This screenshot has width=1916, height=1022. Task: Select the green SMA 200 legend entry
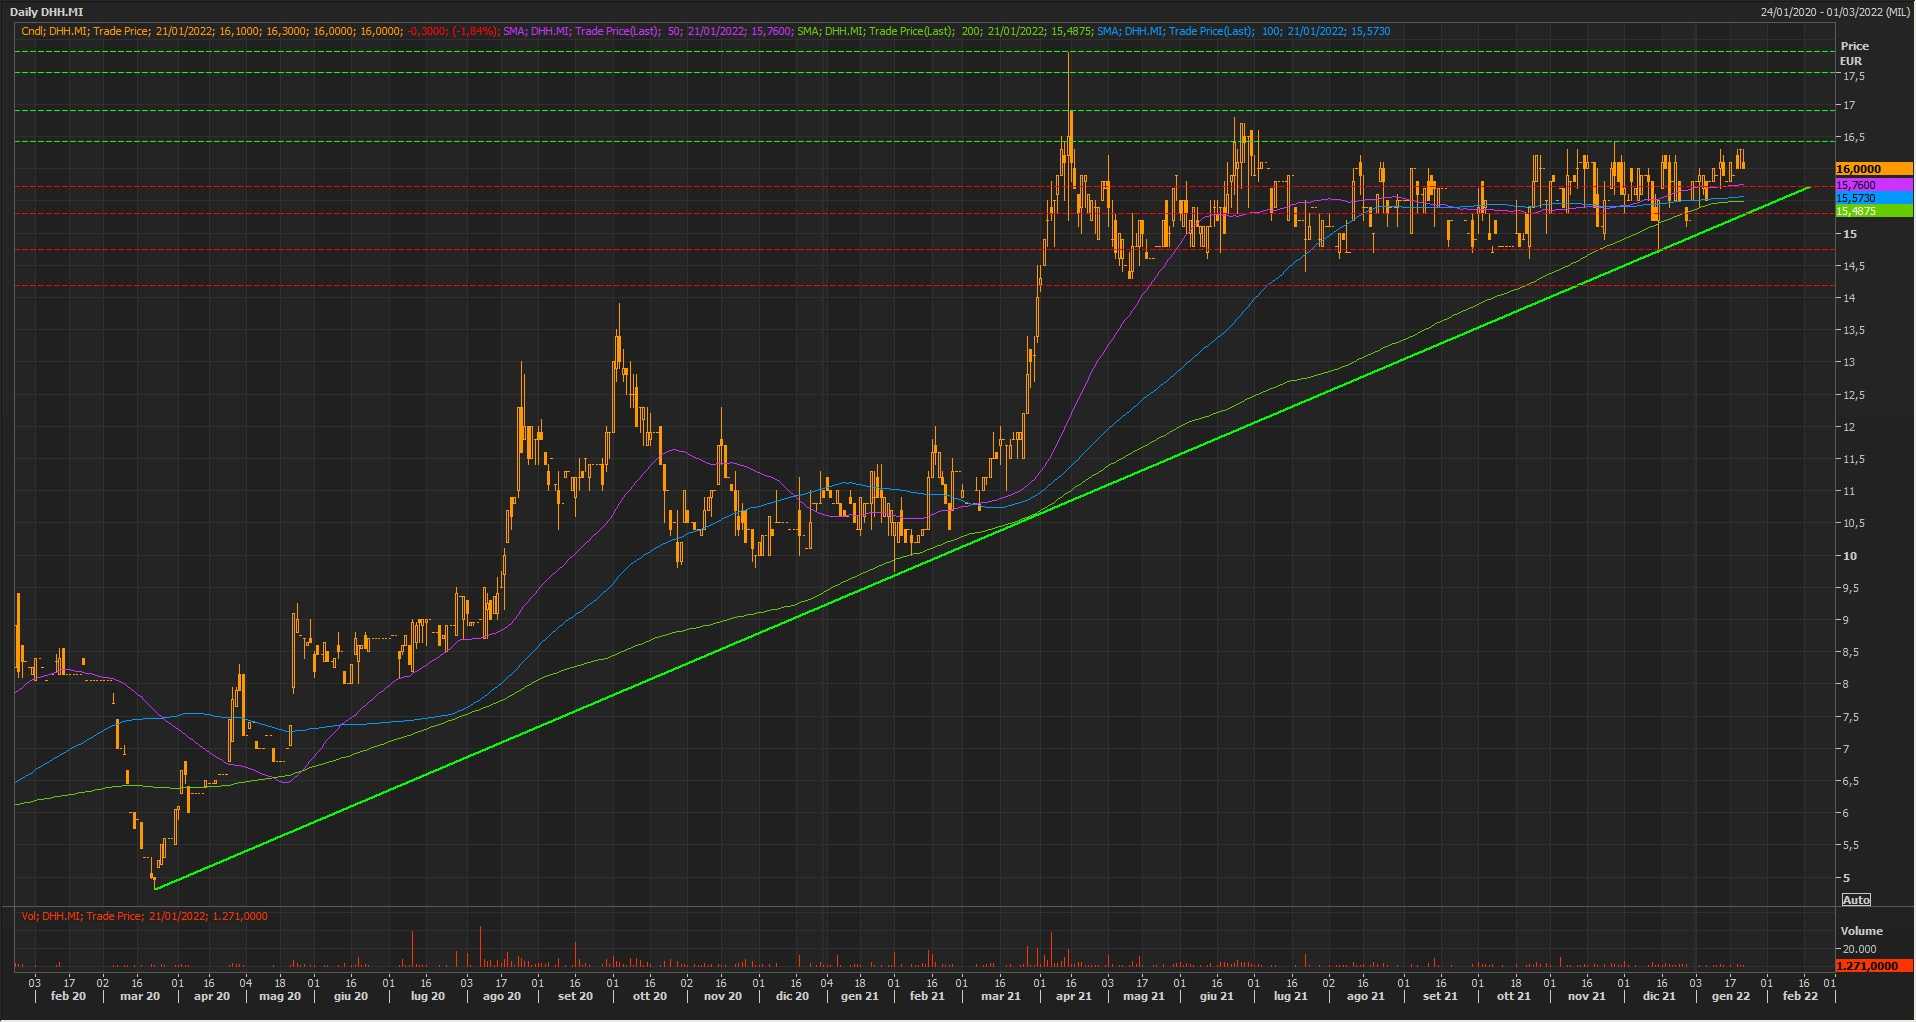(x=944, y=31)
